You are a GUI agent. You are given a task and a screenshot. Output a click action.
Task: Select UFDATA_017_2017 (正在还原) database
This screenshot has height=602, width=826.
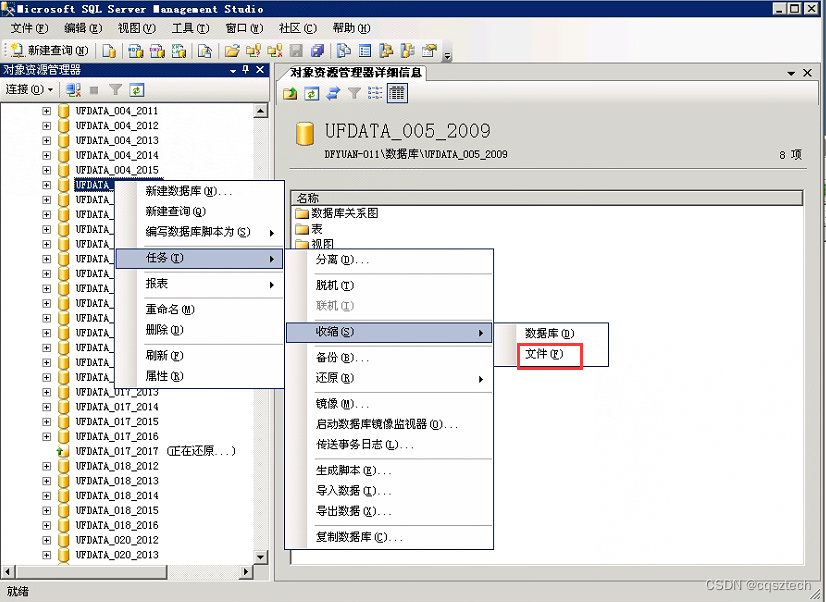point(155,451)
